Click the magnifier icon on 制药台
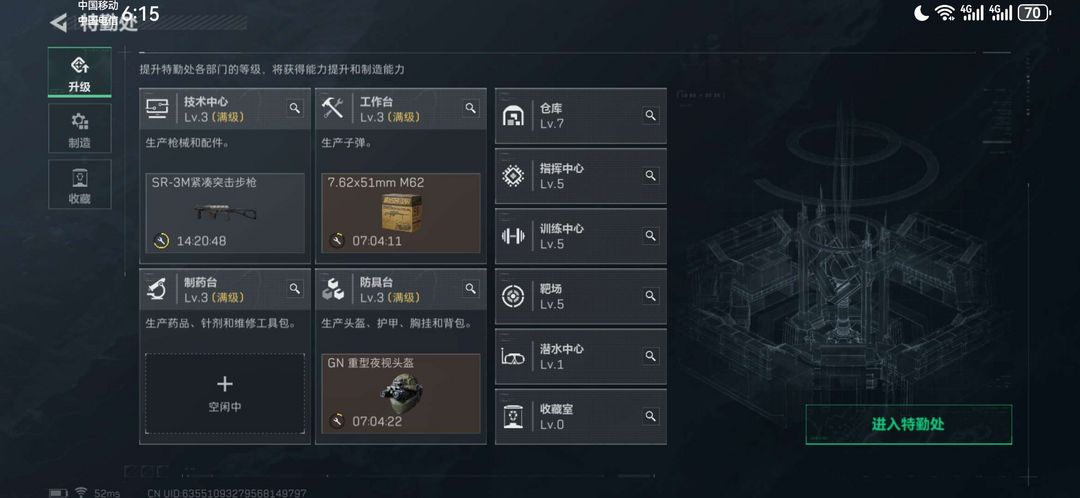 [295, 289]
